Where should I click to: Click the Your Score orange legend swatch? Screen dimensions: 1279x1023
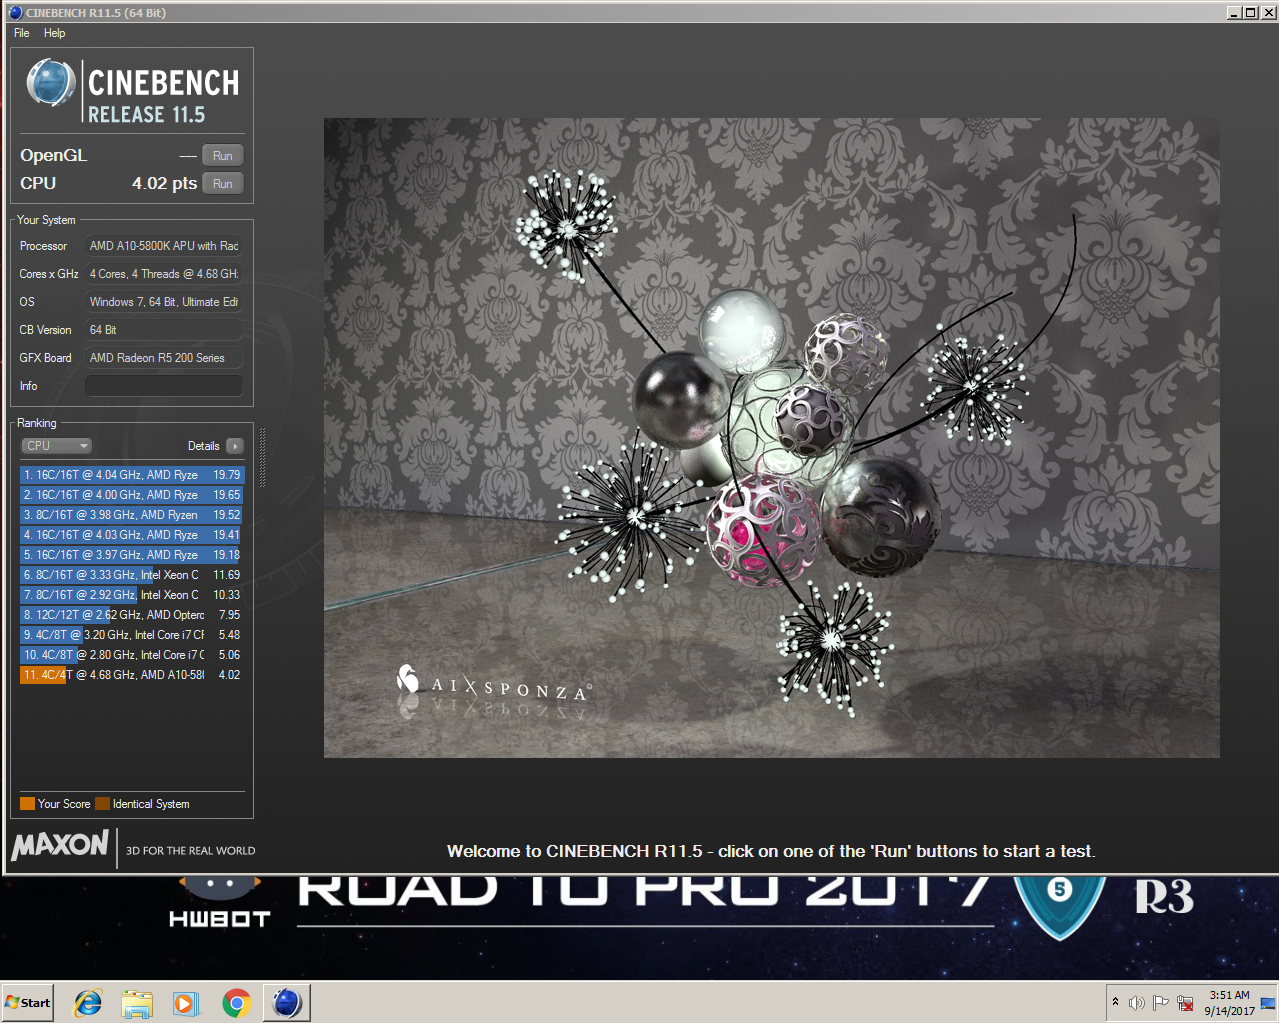(27, 804)
